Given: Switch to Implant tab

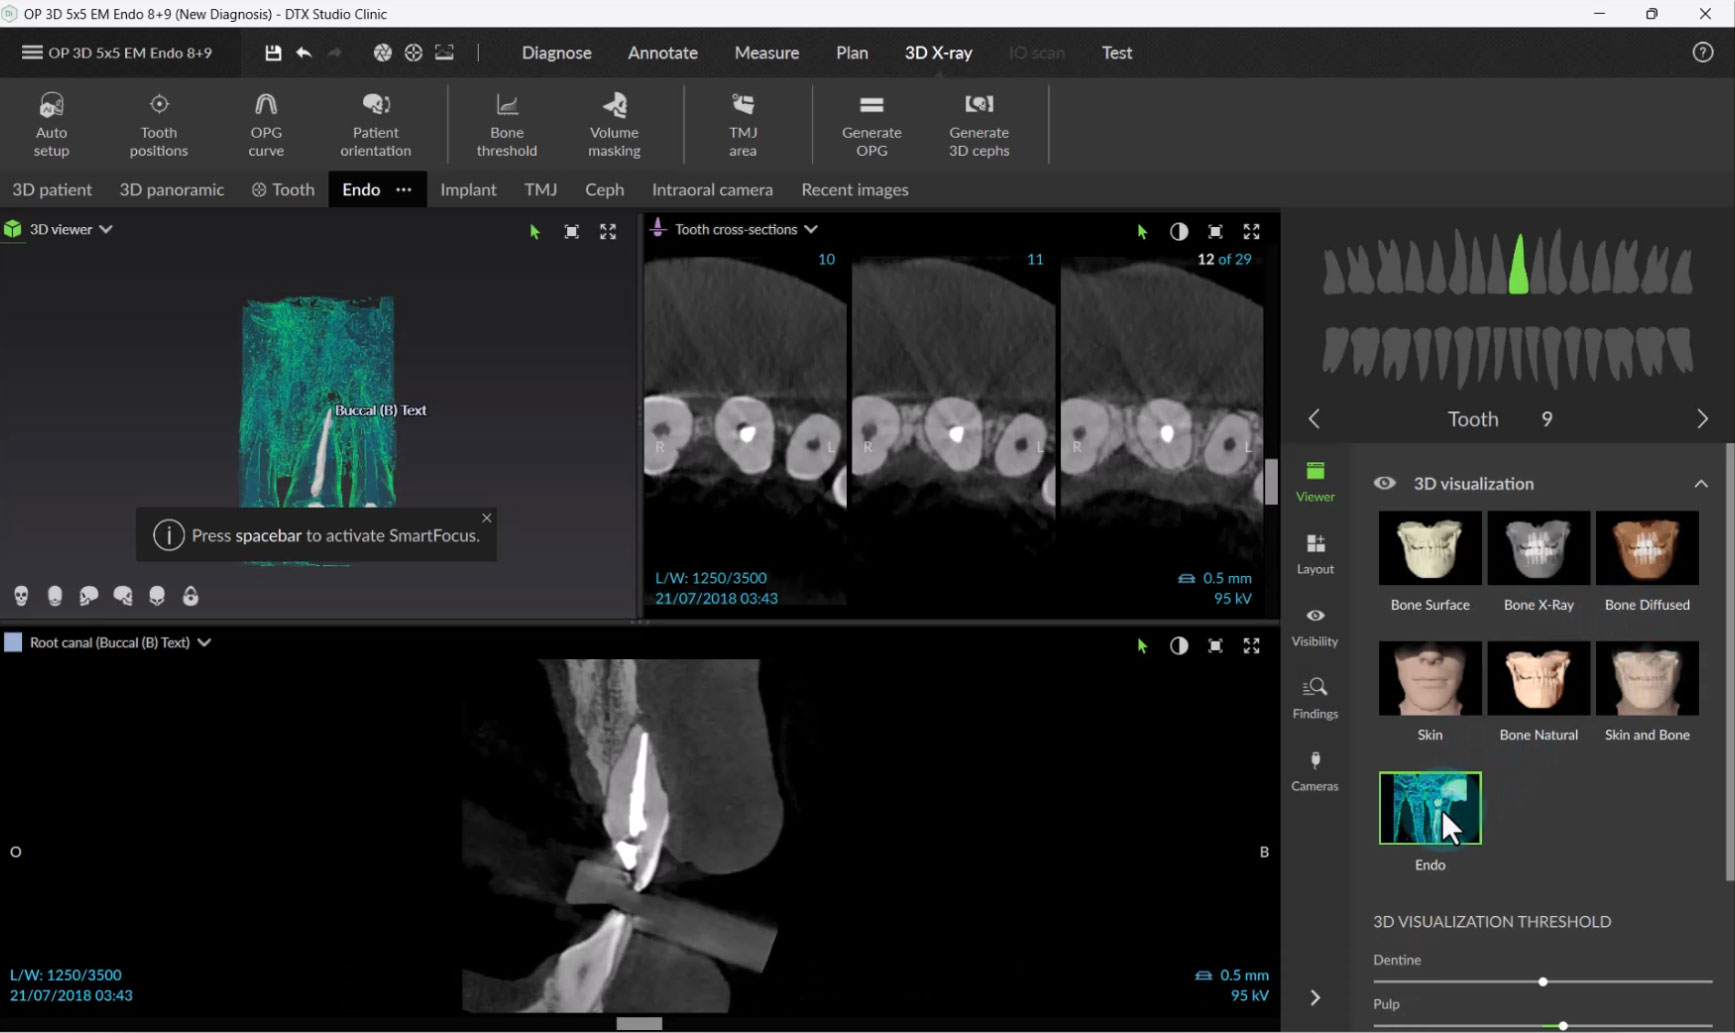Looking at the screenshot, I should (468, 189).
